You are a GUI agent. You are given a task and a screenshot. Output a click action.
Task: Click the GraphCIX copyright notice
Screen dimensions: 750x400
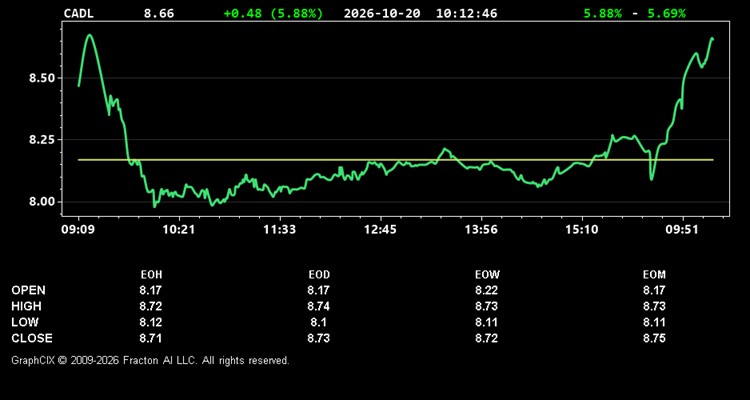coord(150,360)
